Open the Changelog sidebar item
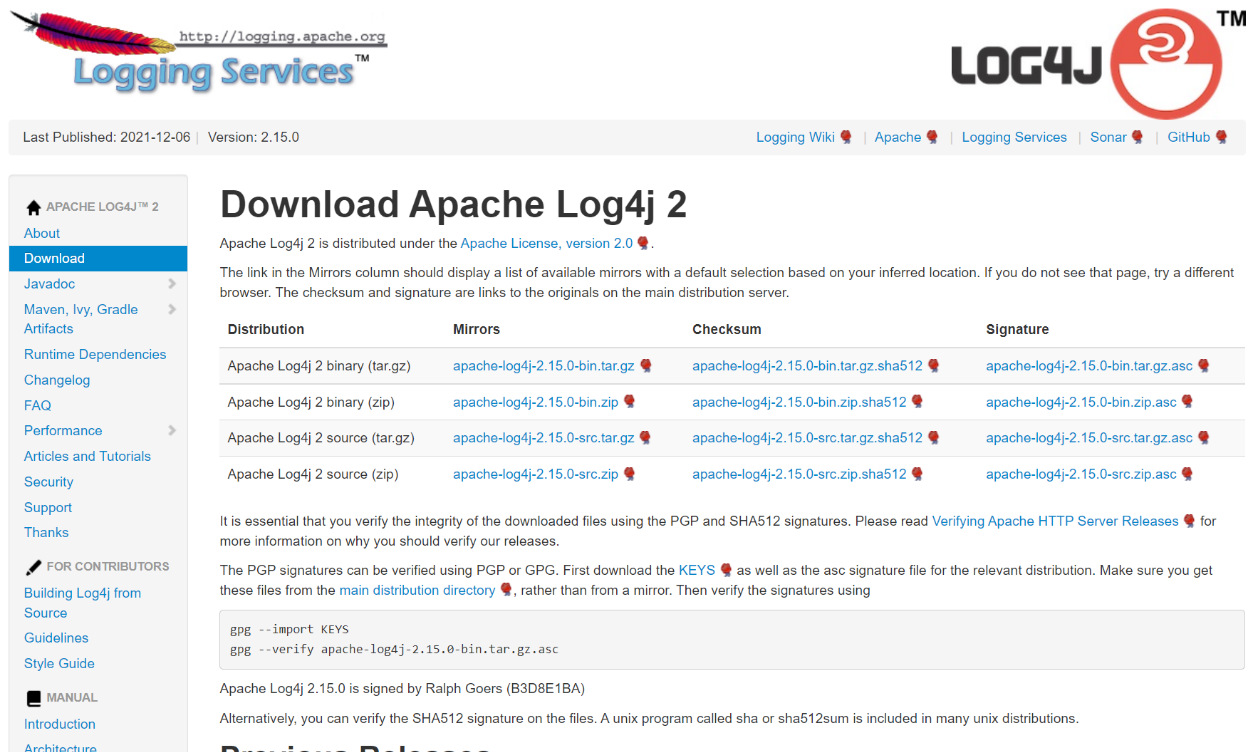This screenshot has width=1248, height=752. [57, 380]
